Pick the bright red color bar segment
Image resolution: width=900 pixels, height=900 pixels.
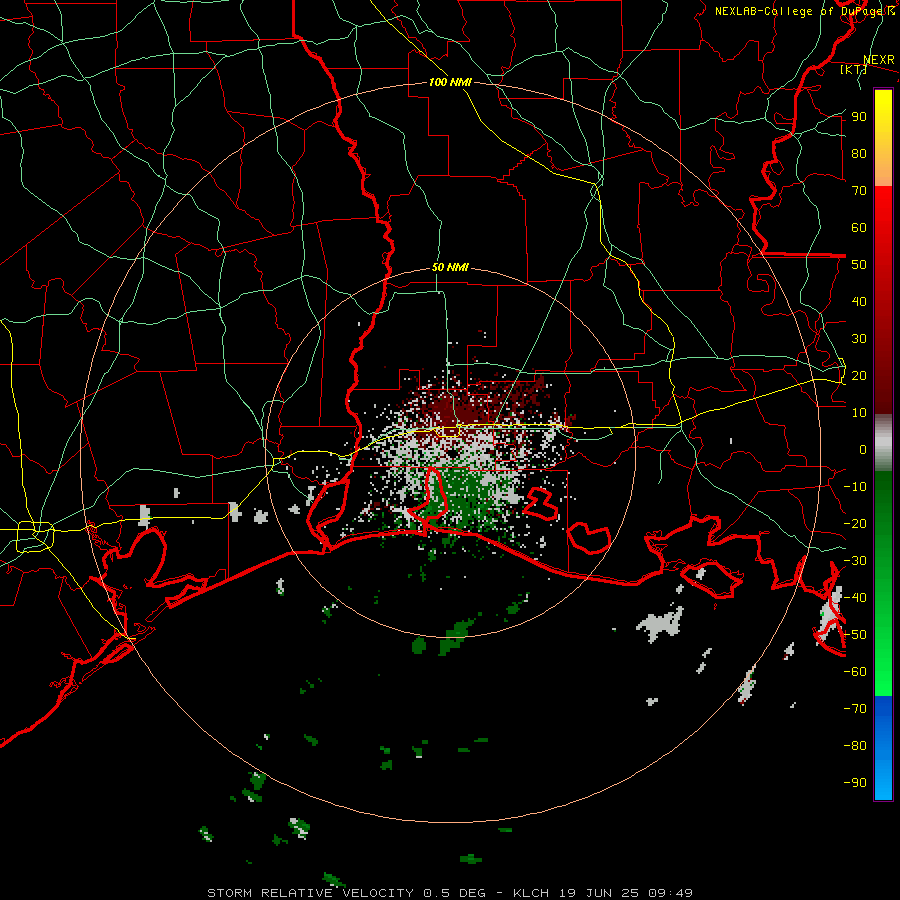click(883, 207)
